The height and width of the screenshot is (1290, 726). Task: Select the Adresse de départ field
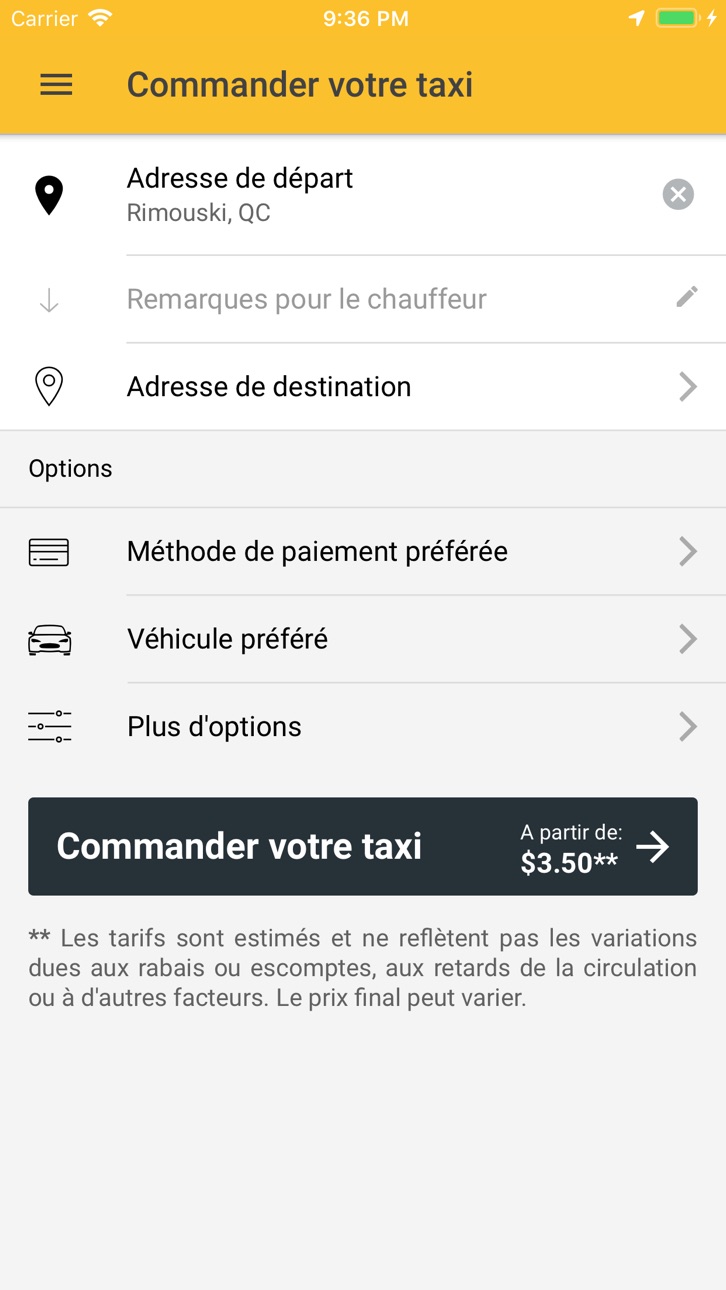pos(363,195)
